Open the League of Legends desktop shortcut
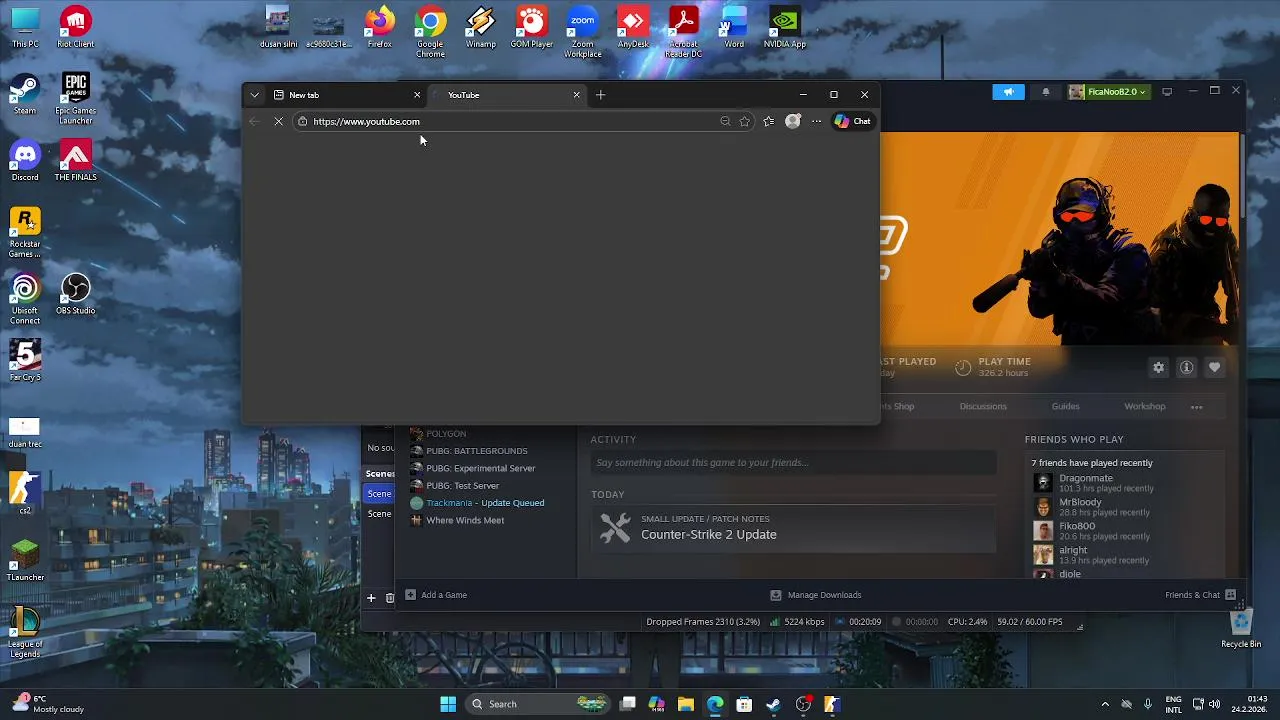The height and width of the screenshot is (720, 1280). coord(25,632)
